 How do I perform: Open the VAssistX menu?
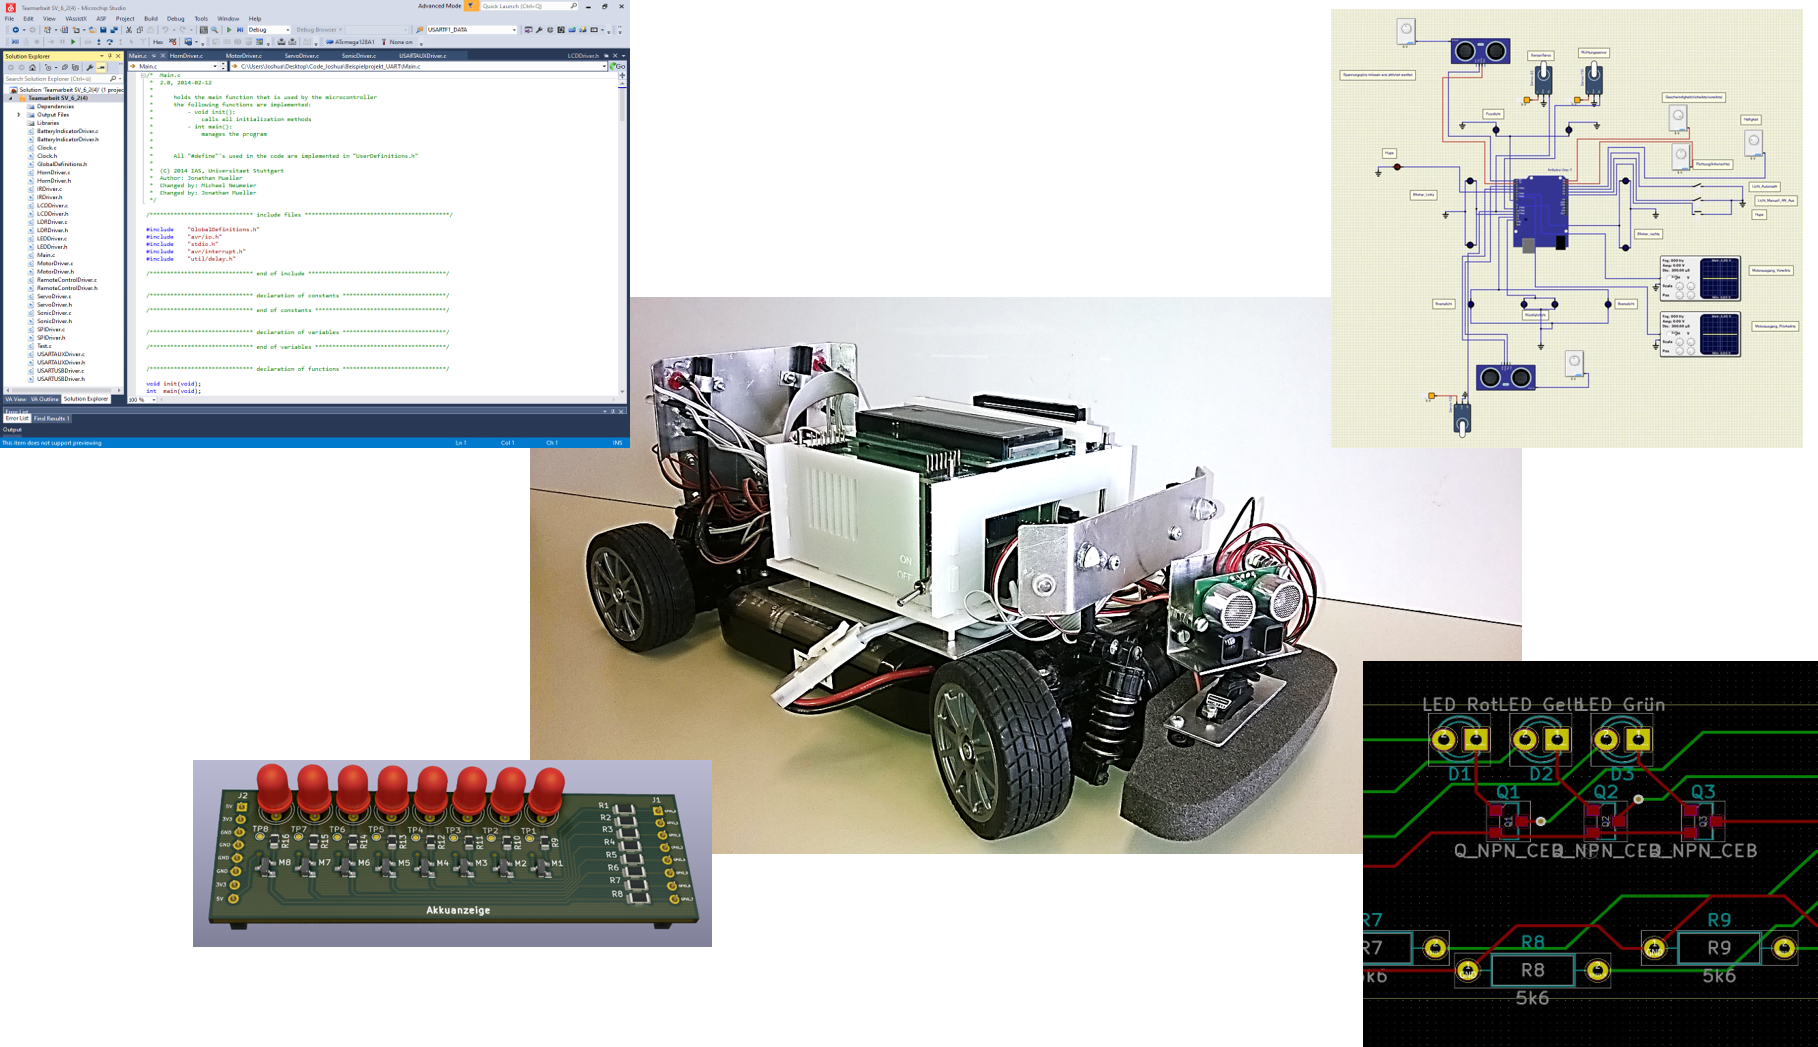tap(76, 18)
